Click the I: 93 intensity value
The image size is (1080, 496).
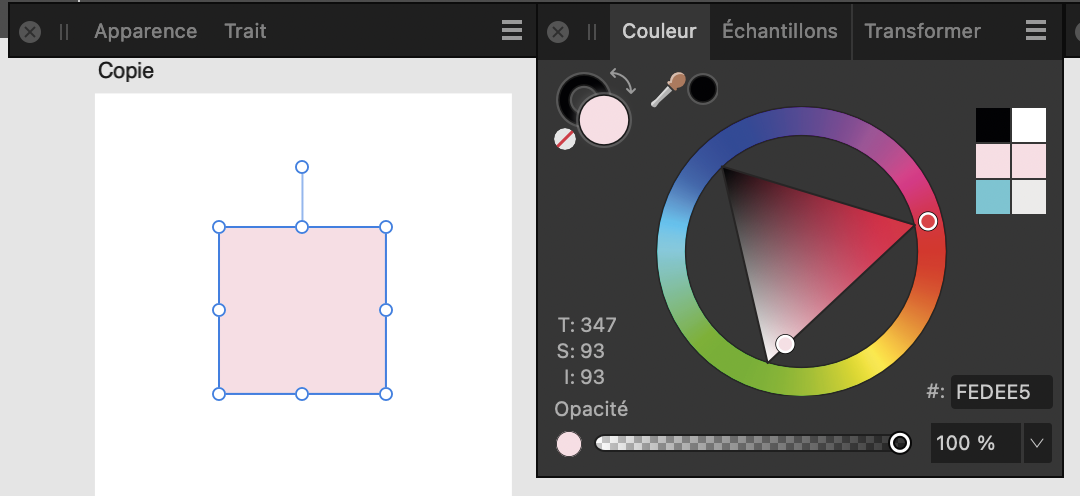583,378
